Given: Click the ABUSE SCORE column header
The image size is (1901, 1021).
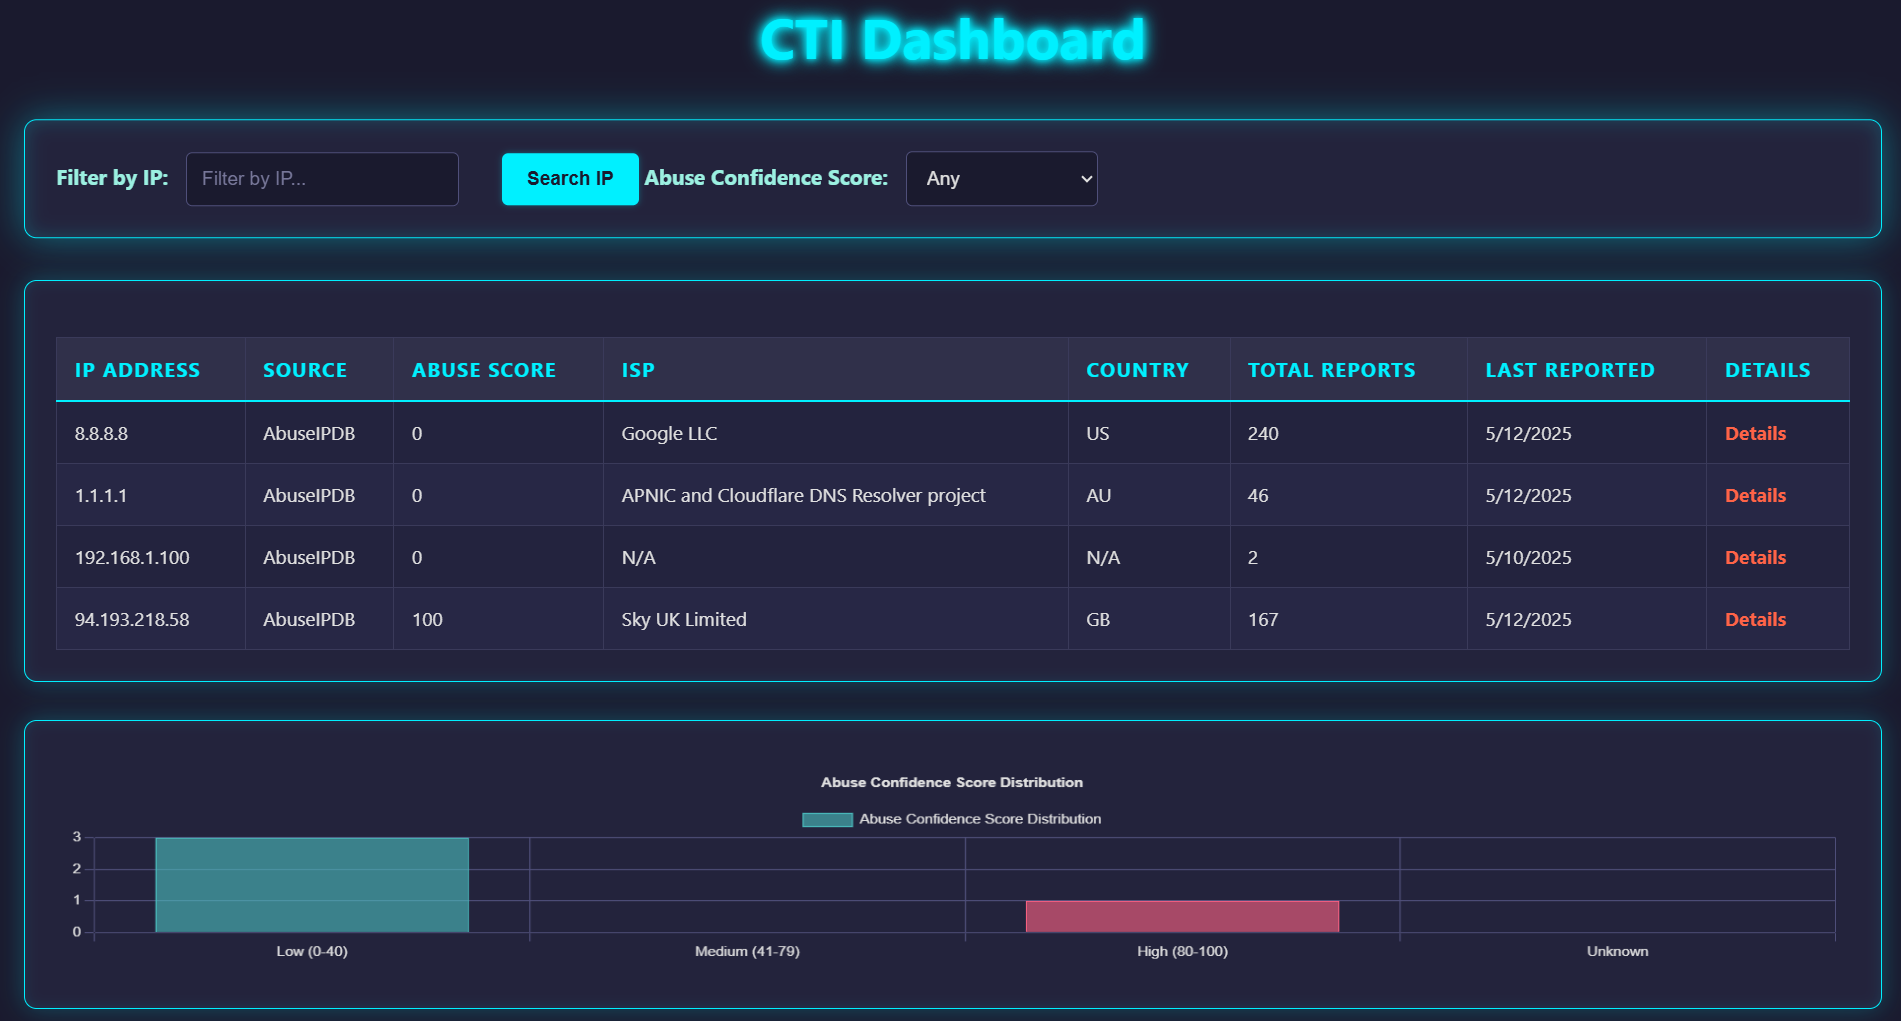Looking at the screenshot, I should coord(498,370).
